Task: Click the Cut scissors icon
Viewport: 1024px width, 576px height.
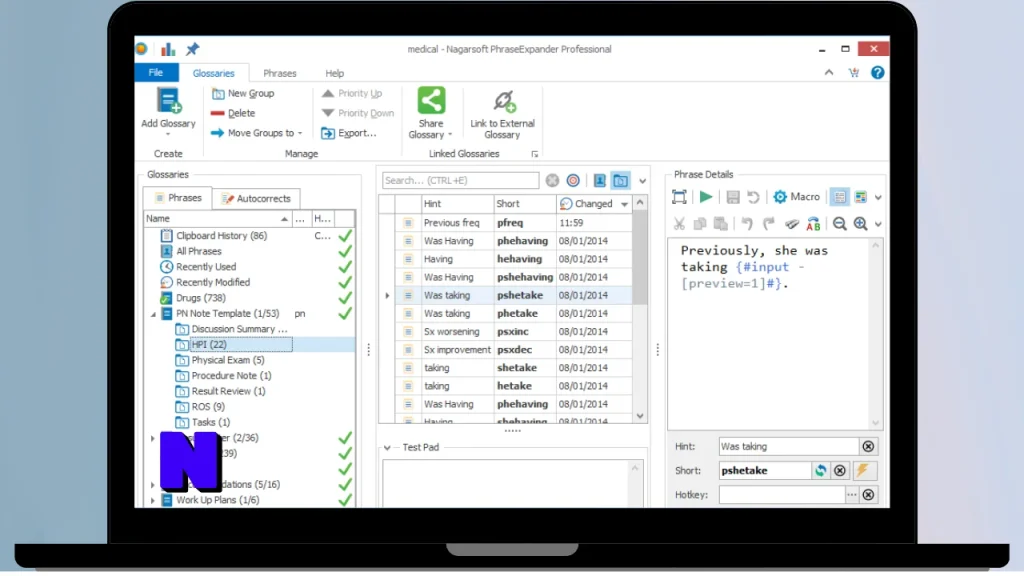Action: click(679, 224)
